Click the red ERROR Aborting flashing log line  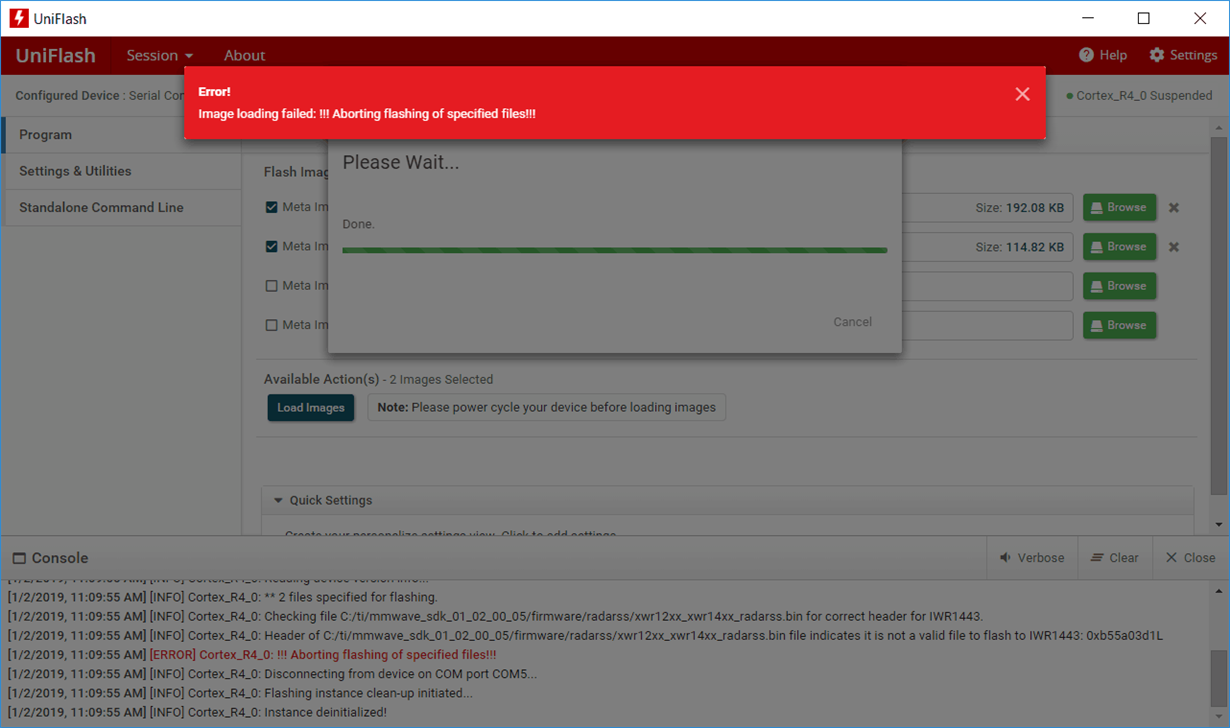click(x=252, y=655)
